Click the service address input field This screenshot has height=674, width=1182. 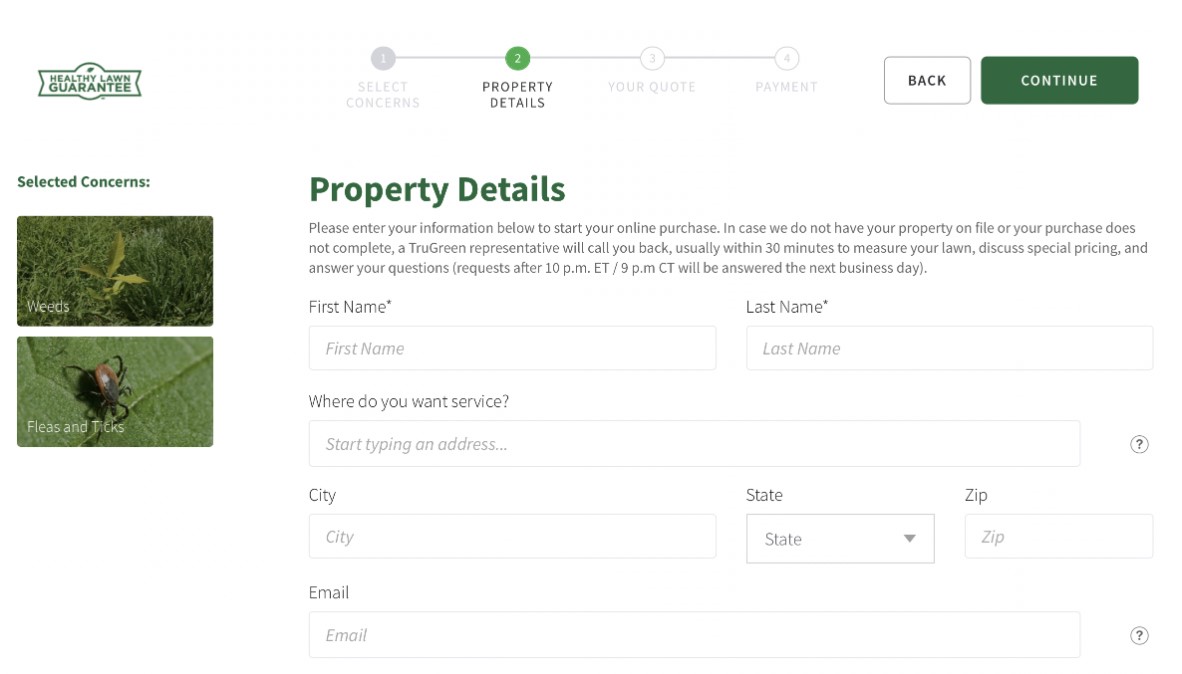(x=694, y=444)
